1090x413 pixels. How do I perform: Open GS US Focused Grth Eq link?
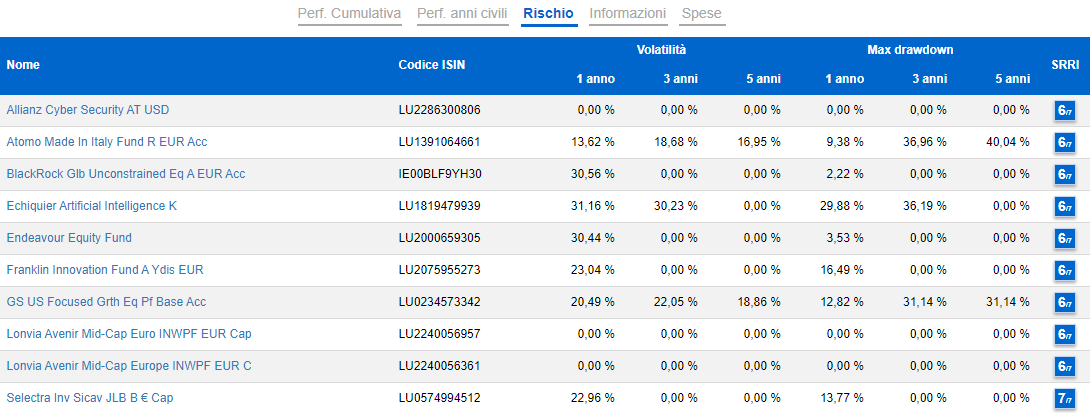106,302
